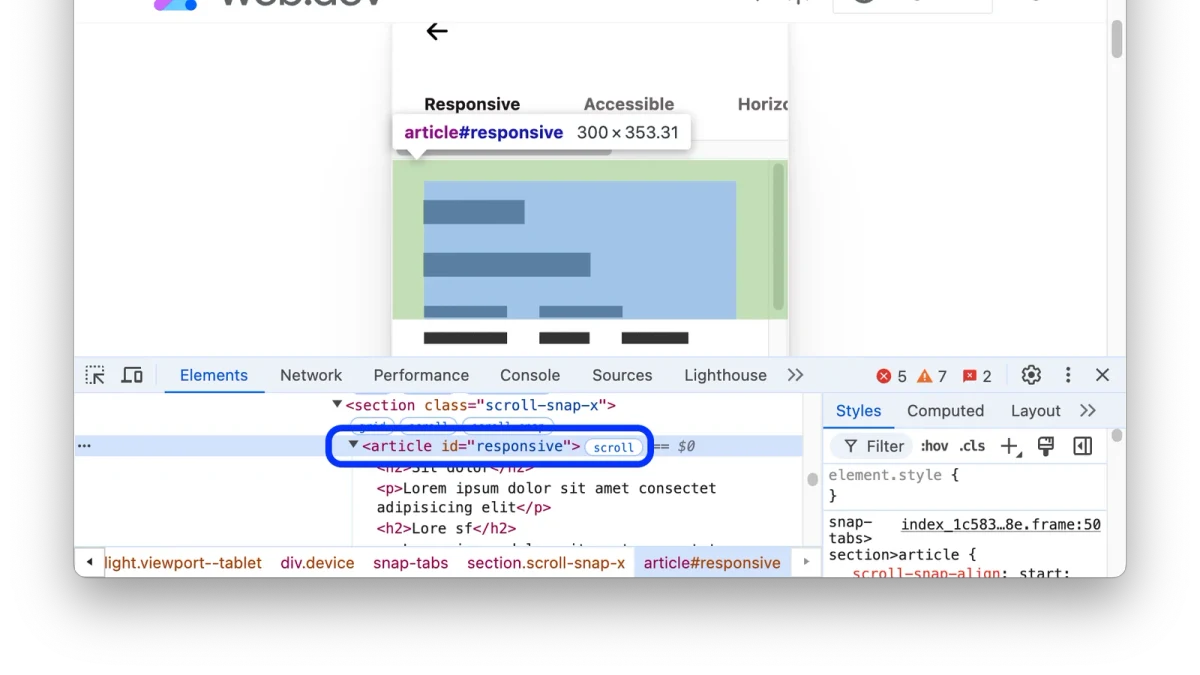Open the DevTools three-dot customize menu
The image size is (1200, 675).
point(1068,375)
